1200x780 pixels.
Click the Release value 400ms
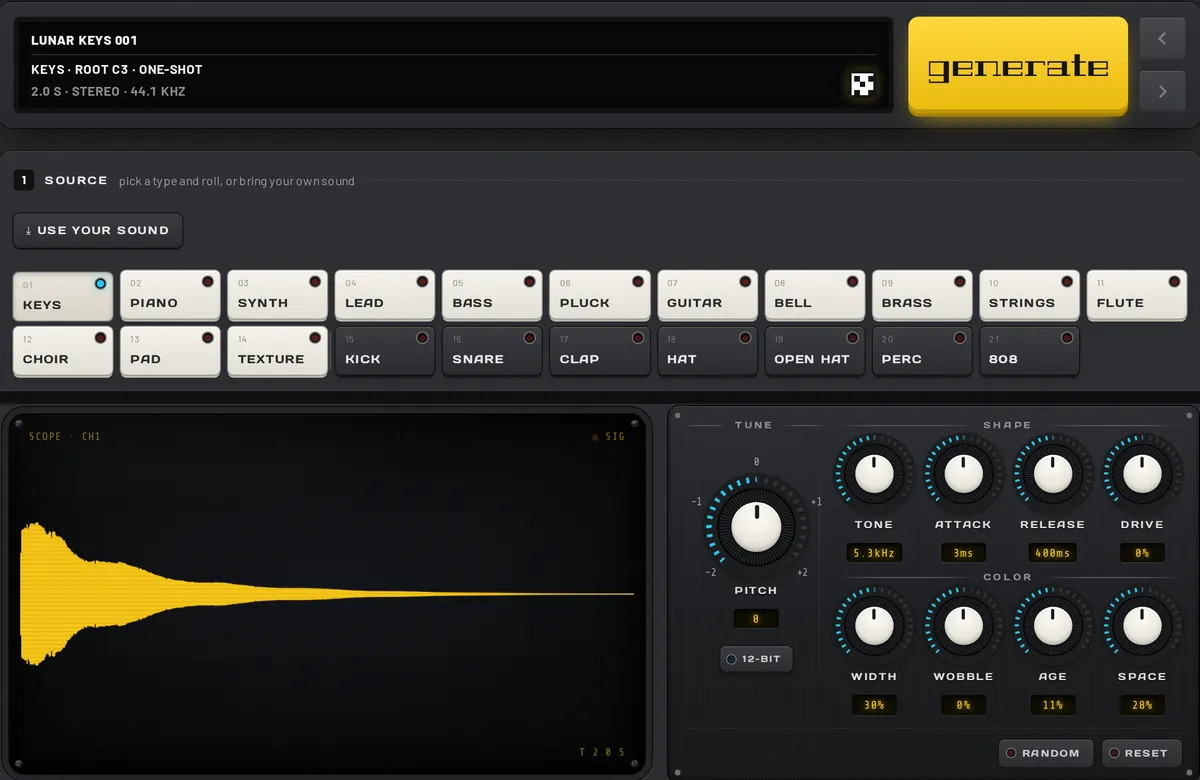click(1052, 553)
